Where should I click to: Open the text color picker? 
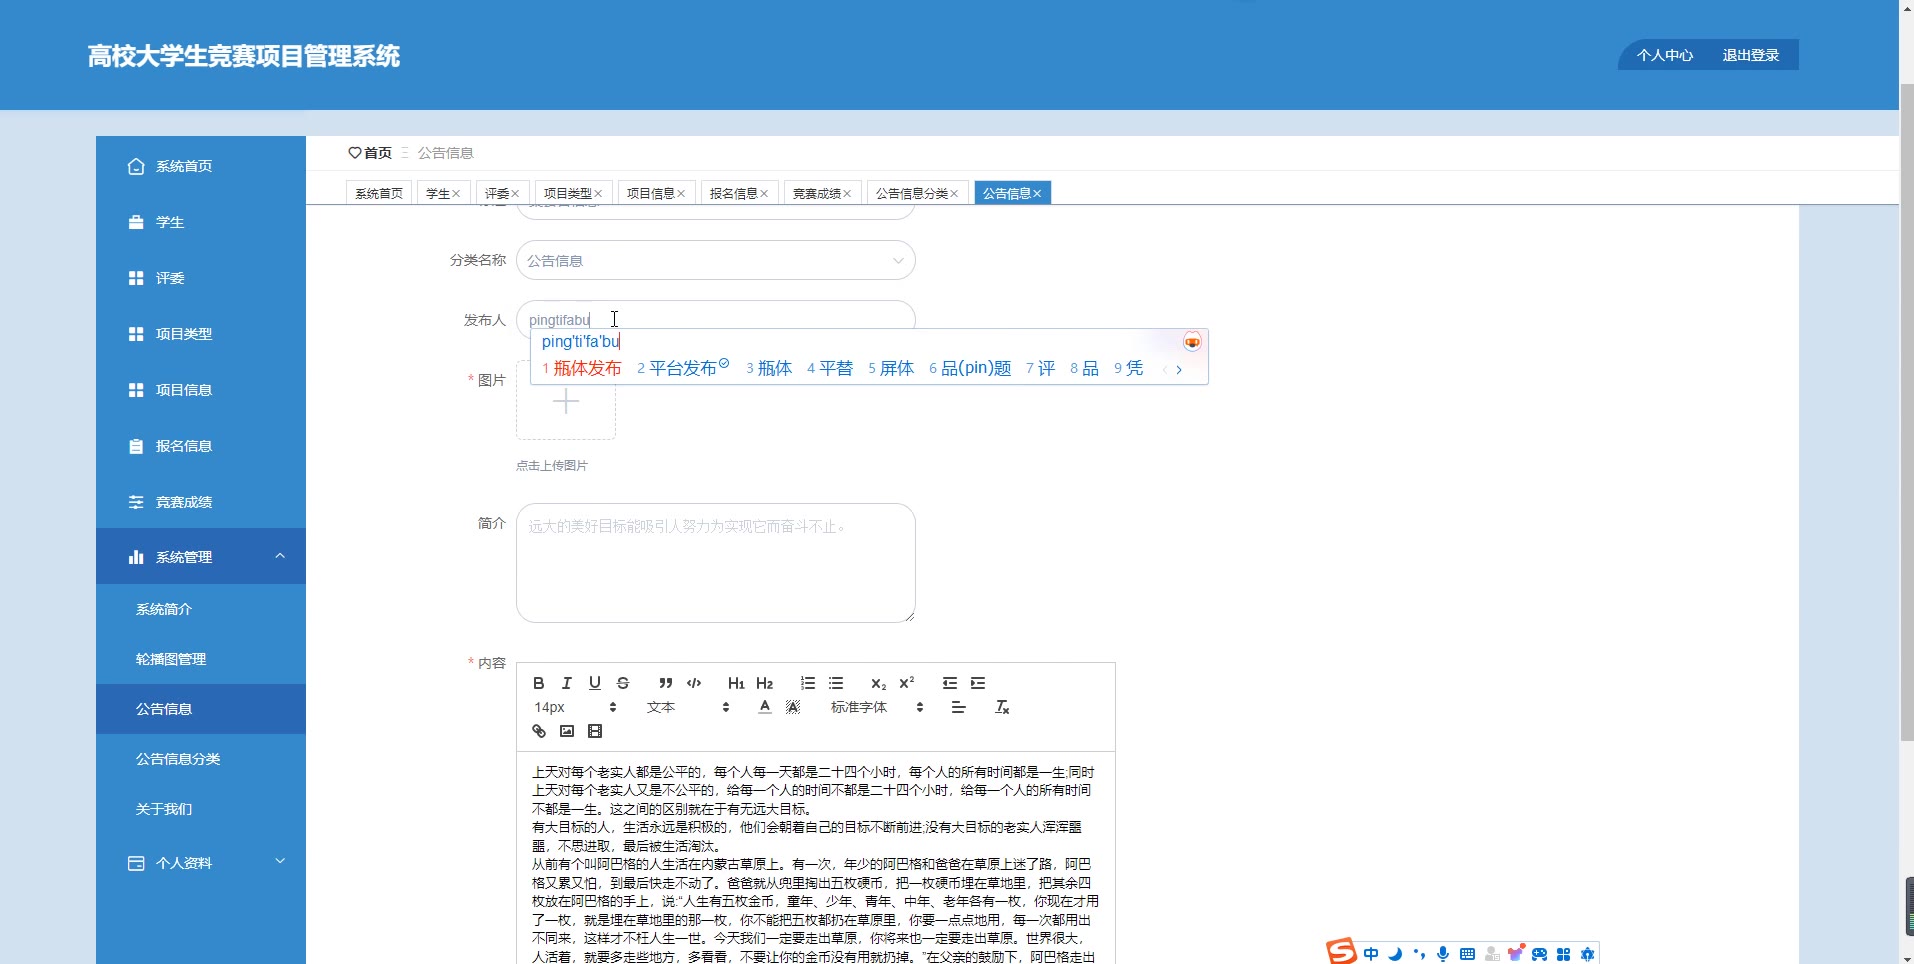pos(765,707)
